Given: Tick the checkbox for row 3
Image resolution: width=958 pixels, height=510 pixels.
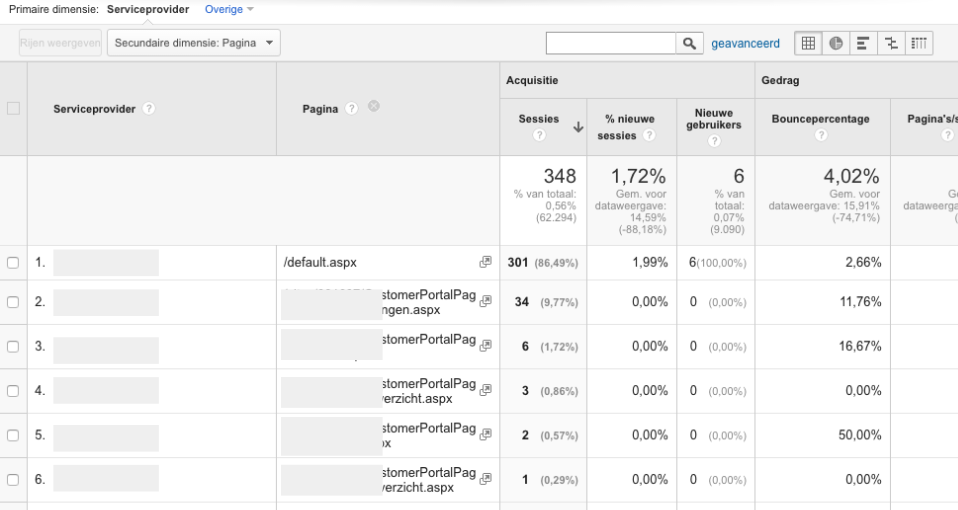Looking at the screenshot, I should [13, 346].
